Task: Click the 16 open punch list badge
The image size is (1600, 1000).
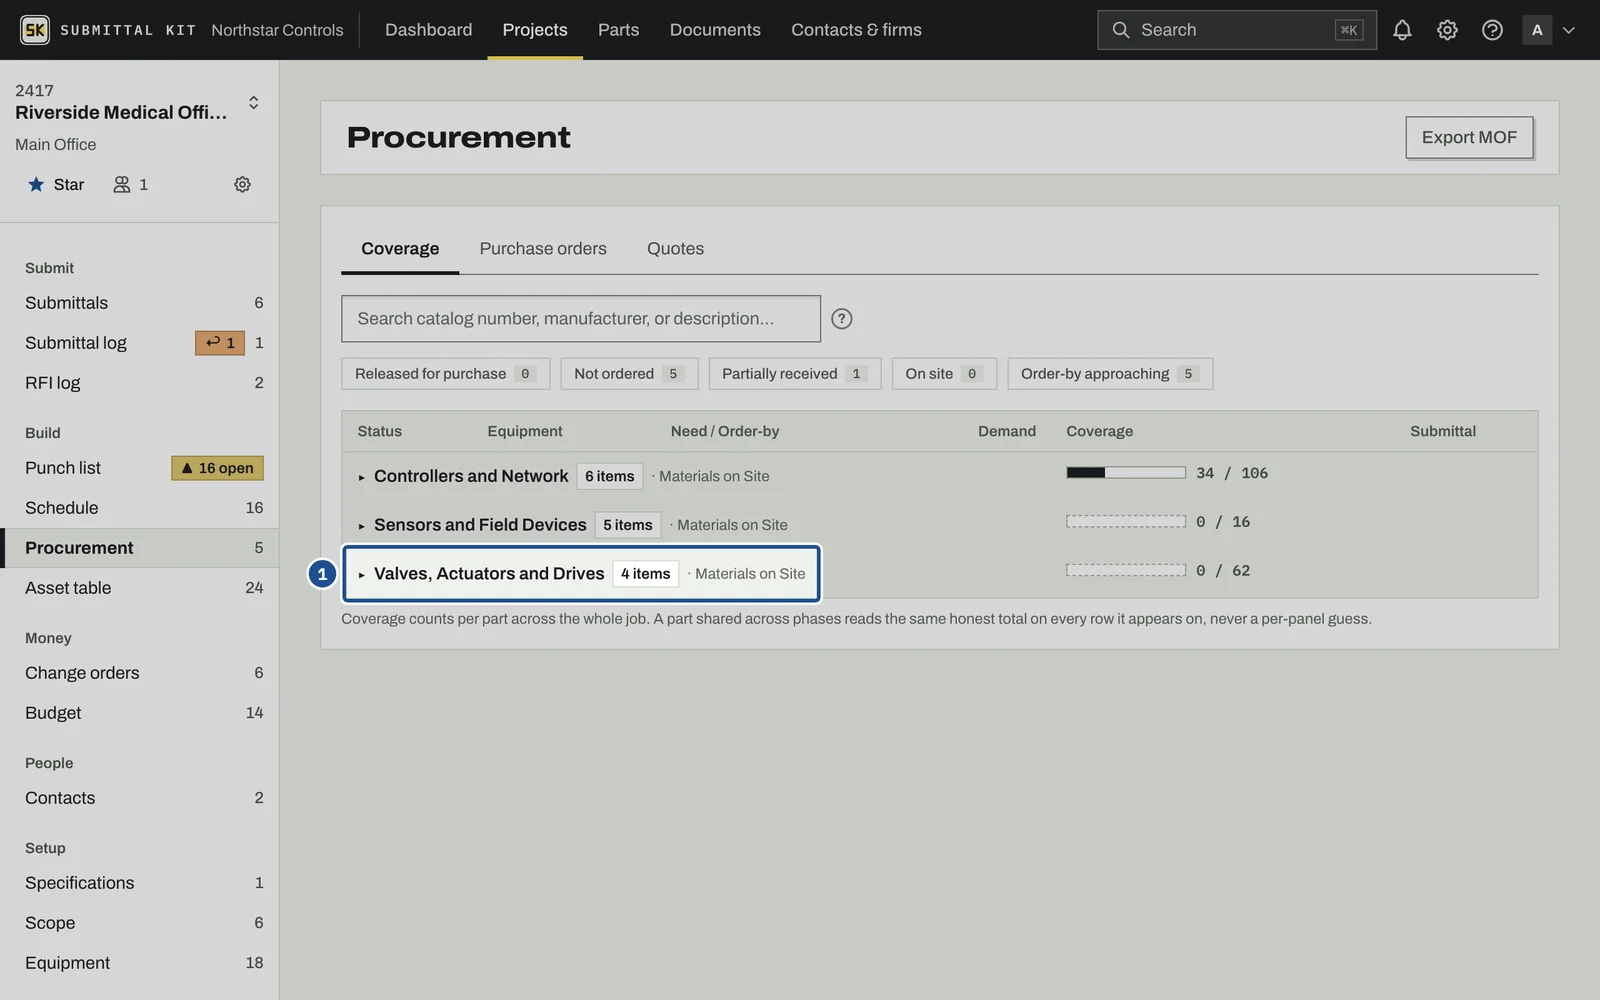Action: pyautogui.click(x=218, y=468)
